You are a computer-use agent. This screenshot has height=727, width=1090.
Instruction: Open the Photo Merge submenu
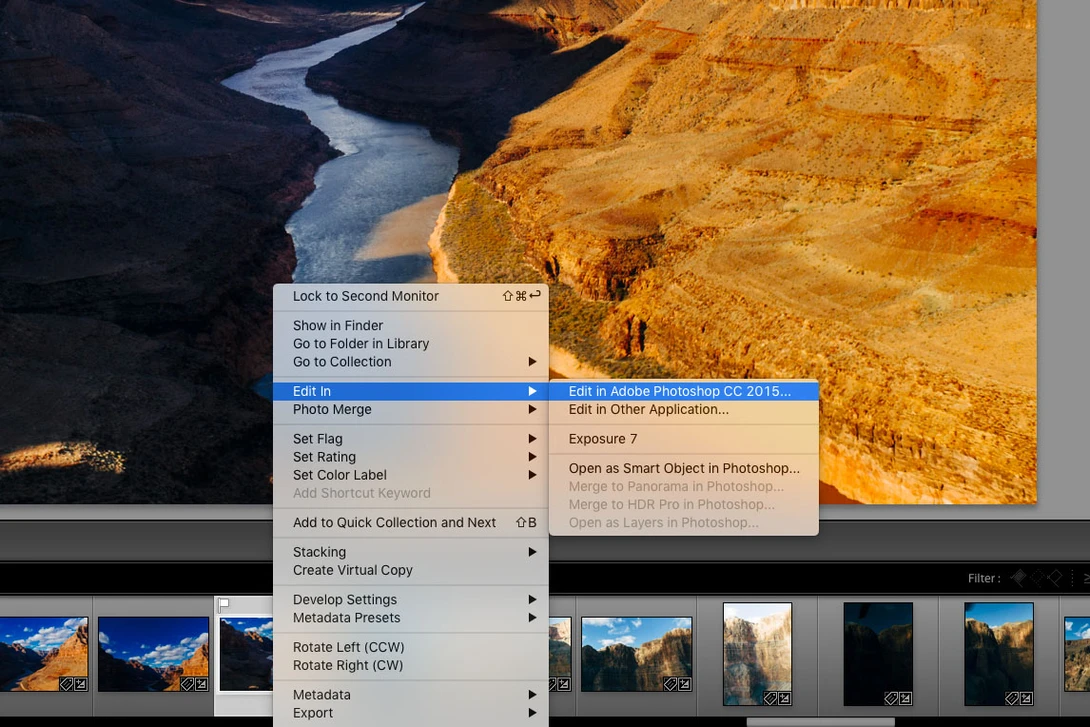[411, 409]
